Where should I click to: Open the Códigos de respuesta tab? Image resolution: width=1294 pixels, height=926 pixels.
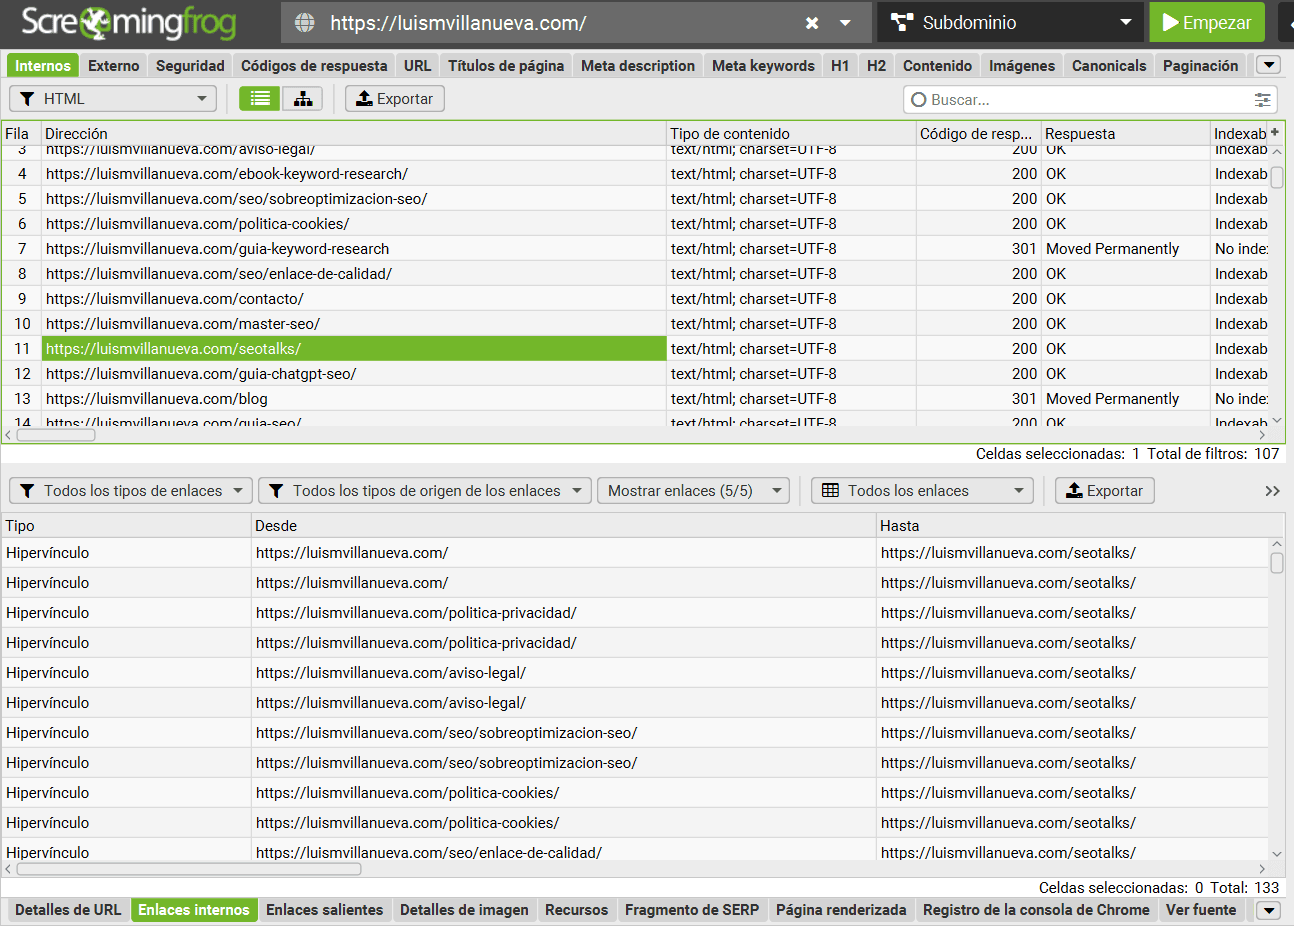pos(313,66)
